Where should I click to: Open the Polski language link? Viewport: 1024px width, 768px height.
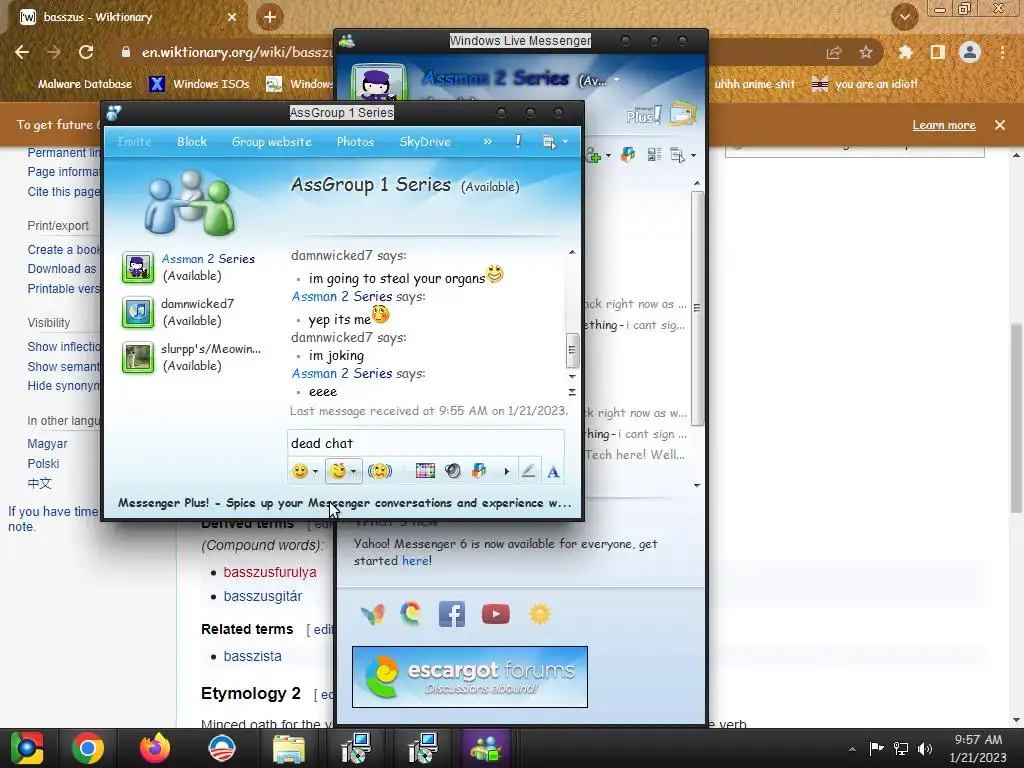[x=43, y=463]
